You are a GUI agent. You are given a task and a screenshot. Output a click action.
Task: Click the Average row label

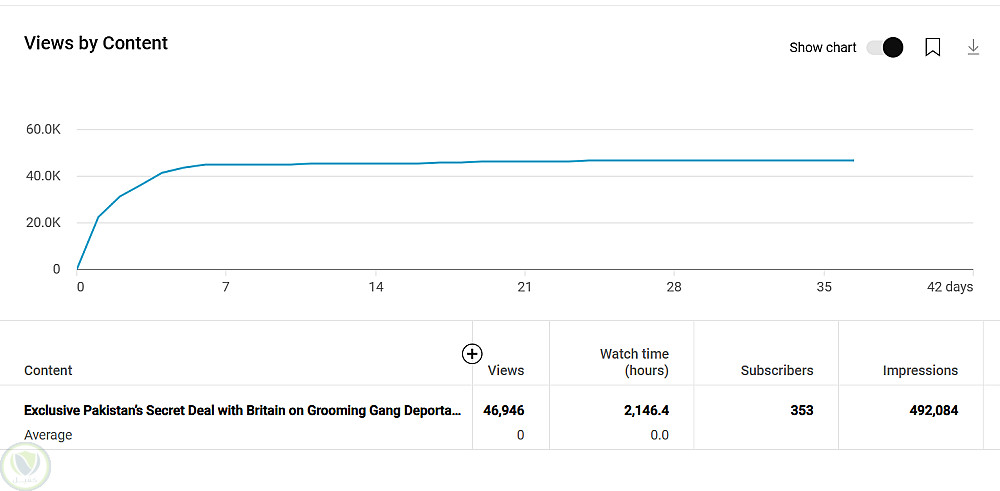[x=48, y=435]
